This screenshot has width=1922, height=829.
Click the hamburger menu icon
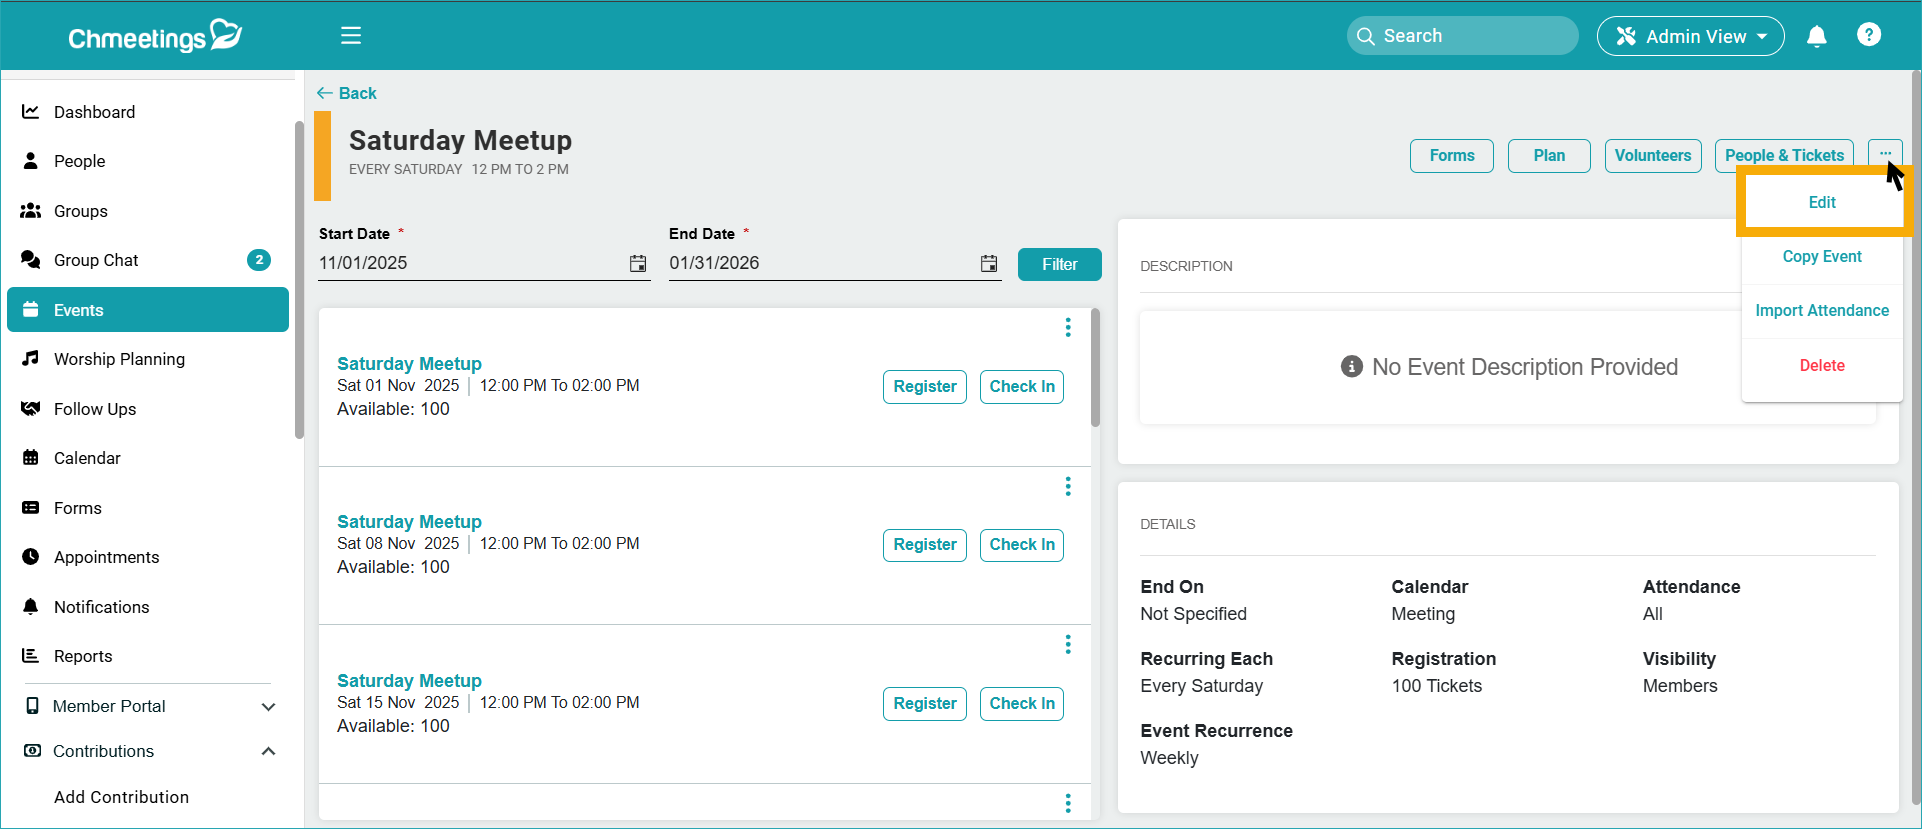coord(351,36)
